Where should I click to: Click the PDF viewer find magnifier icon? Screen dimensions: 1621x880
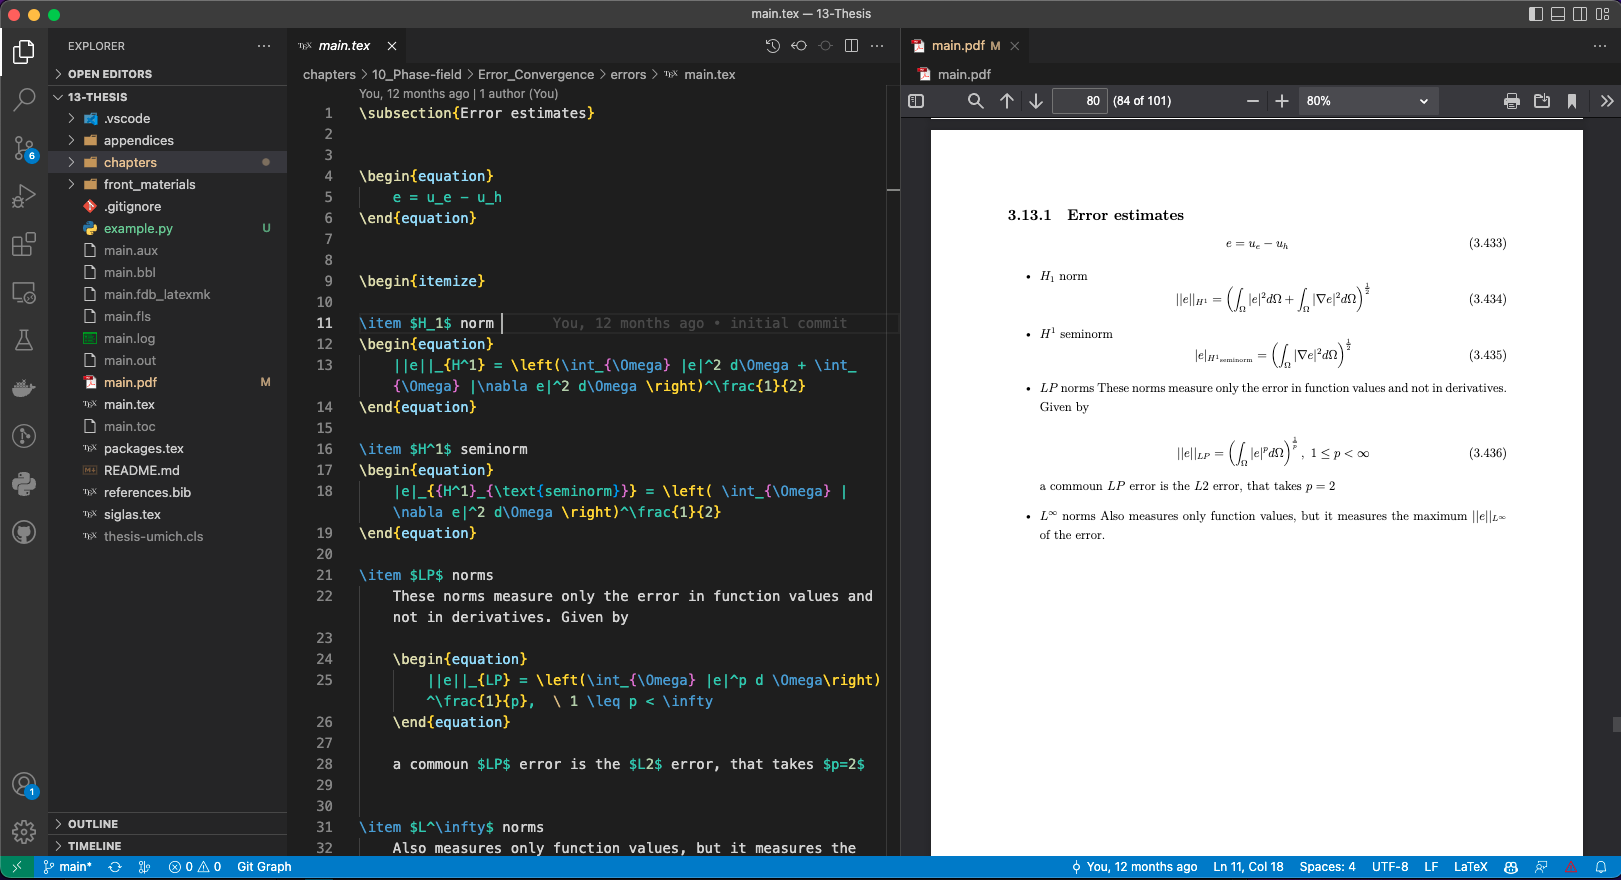975,101
